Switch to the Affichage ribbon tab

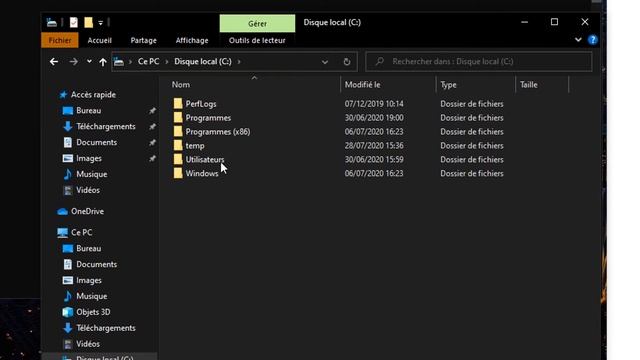(x=192, y=40)
